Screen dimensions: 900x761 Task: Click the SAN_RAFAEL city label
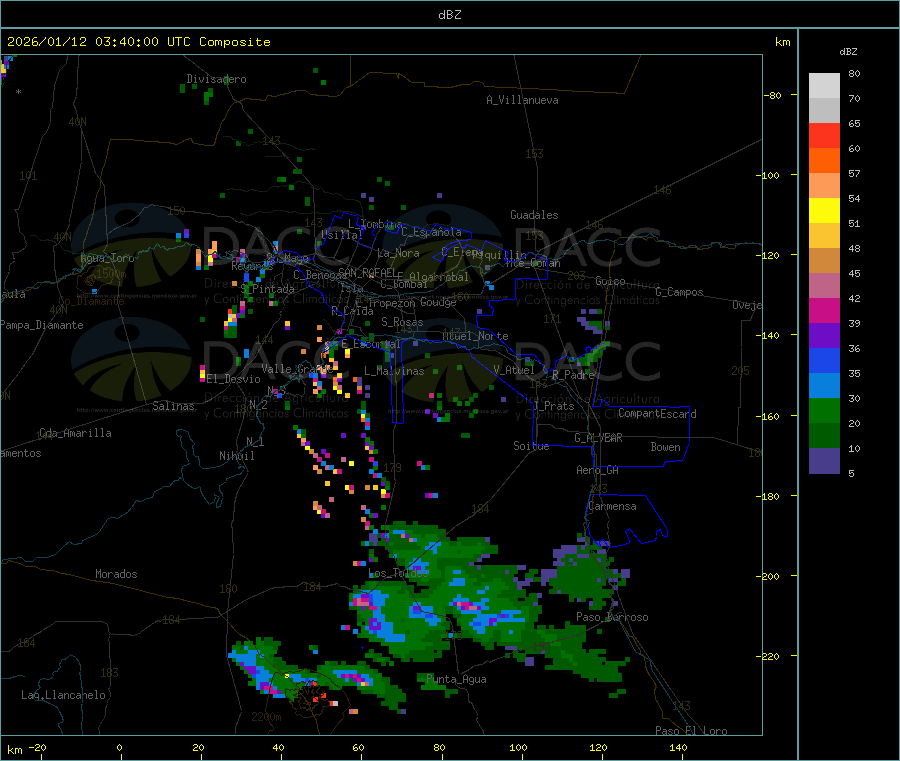click(x=367, y=272)
